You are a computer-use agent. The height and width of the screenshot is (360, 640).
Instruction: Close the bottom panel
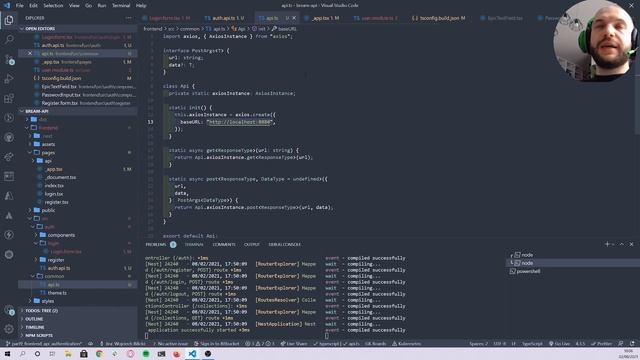(x=631, y=244)
